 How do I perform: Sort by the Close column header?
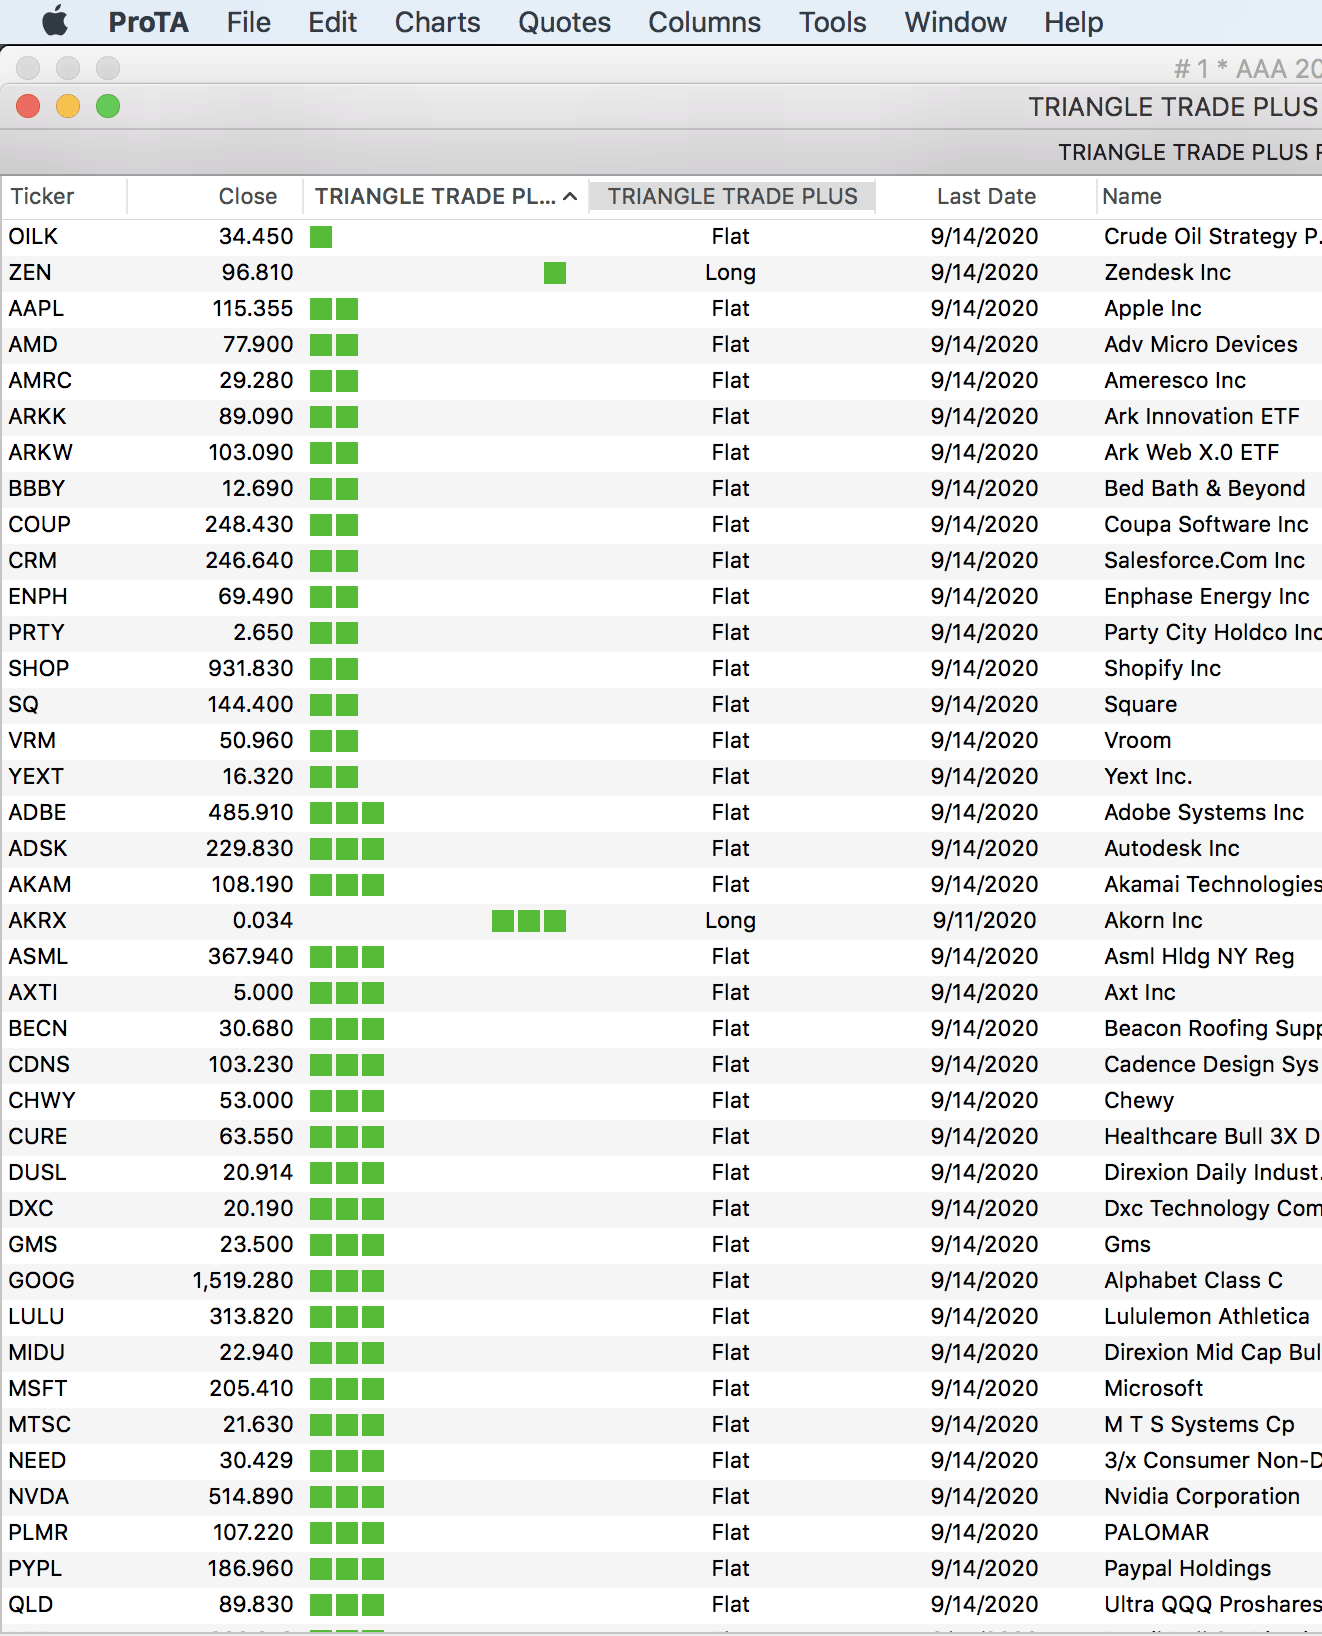click(215, 196)
